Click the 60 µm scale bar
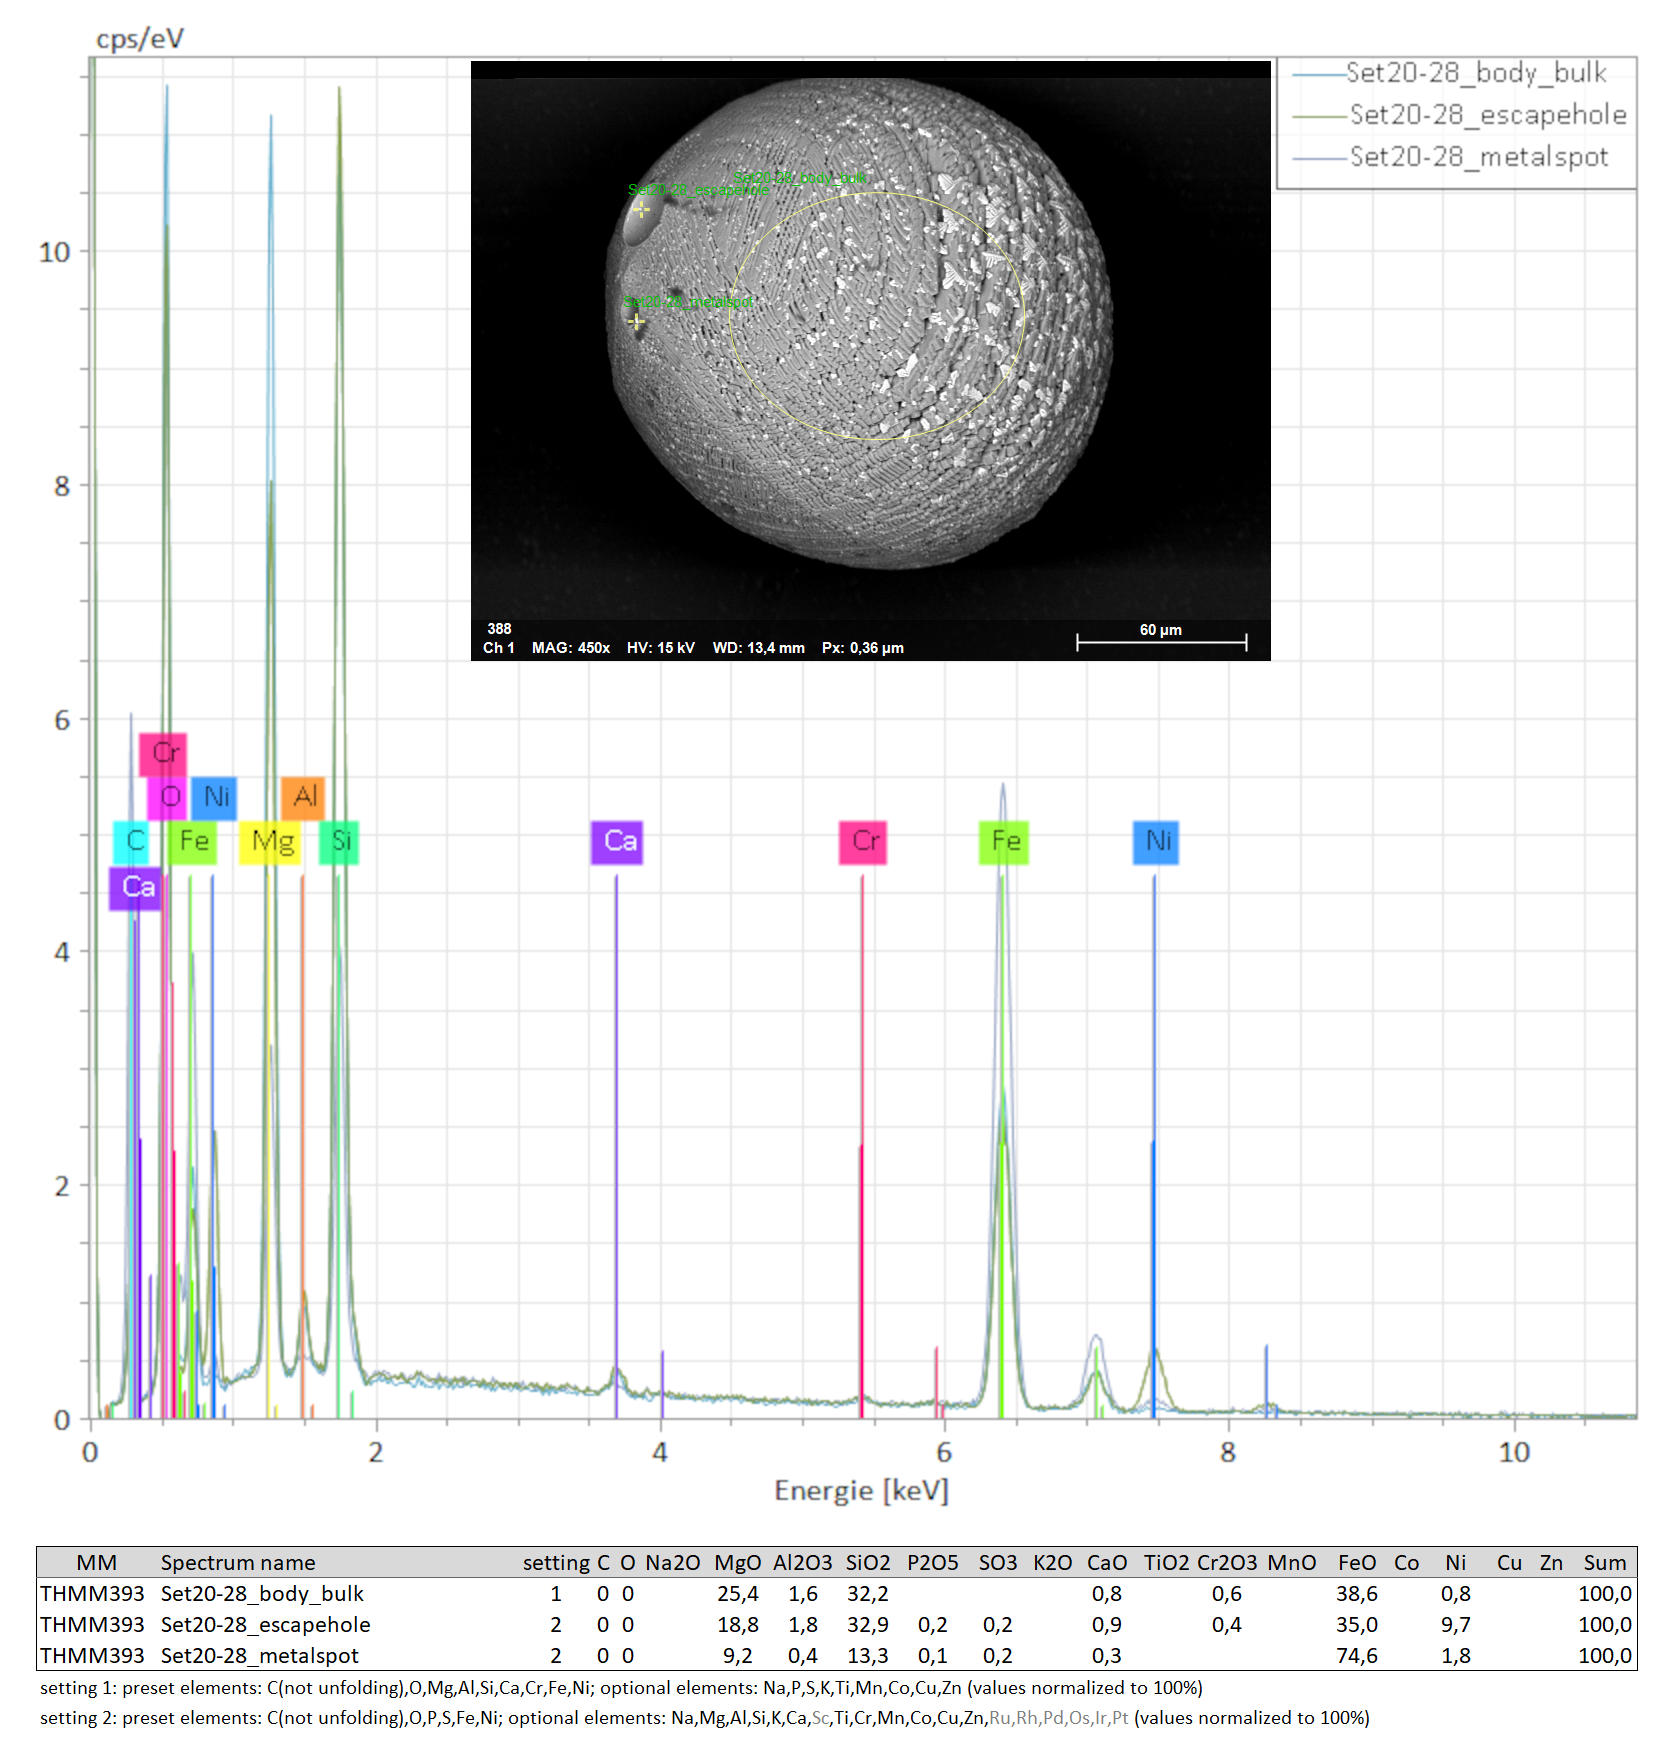Screen dimensions: 1668x1764 click(1161, 642)
